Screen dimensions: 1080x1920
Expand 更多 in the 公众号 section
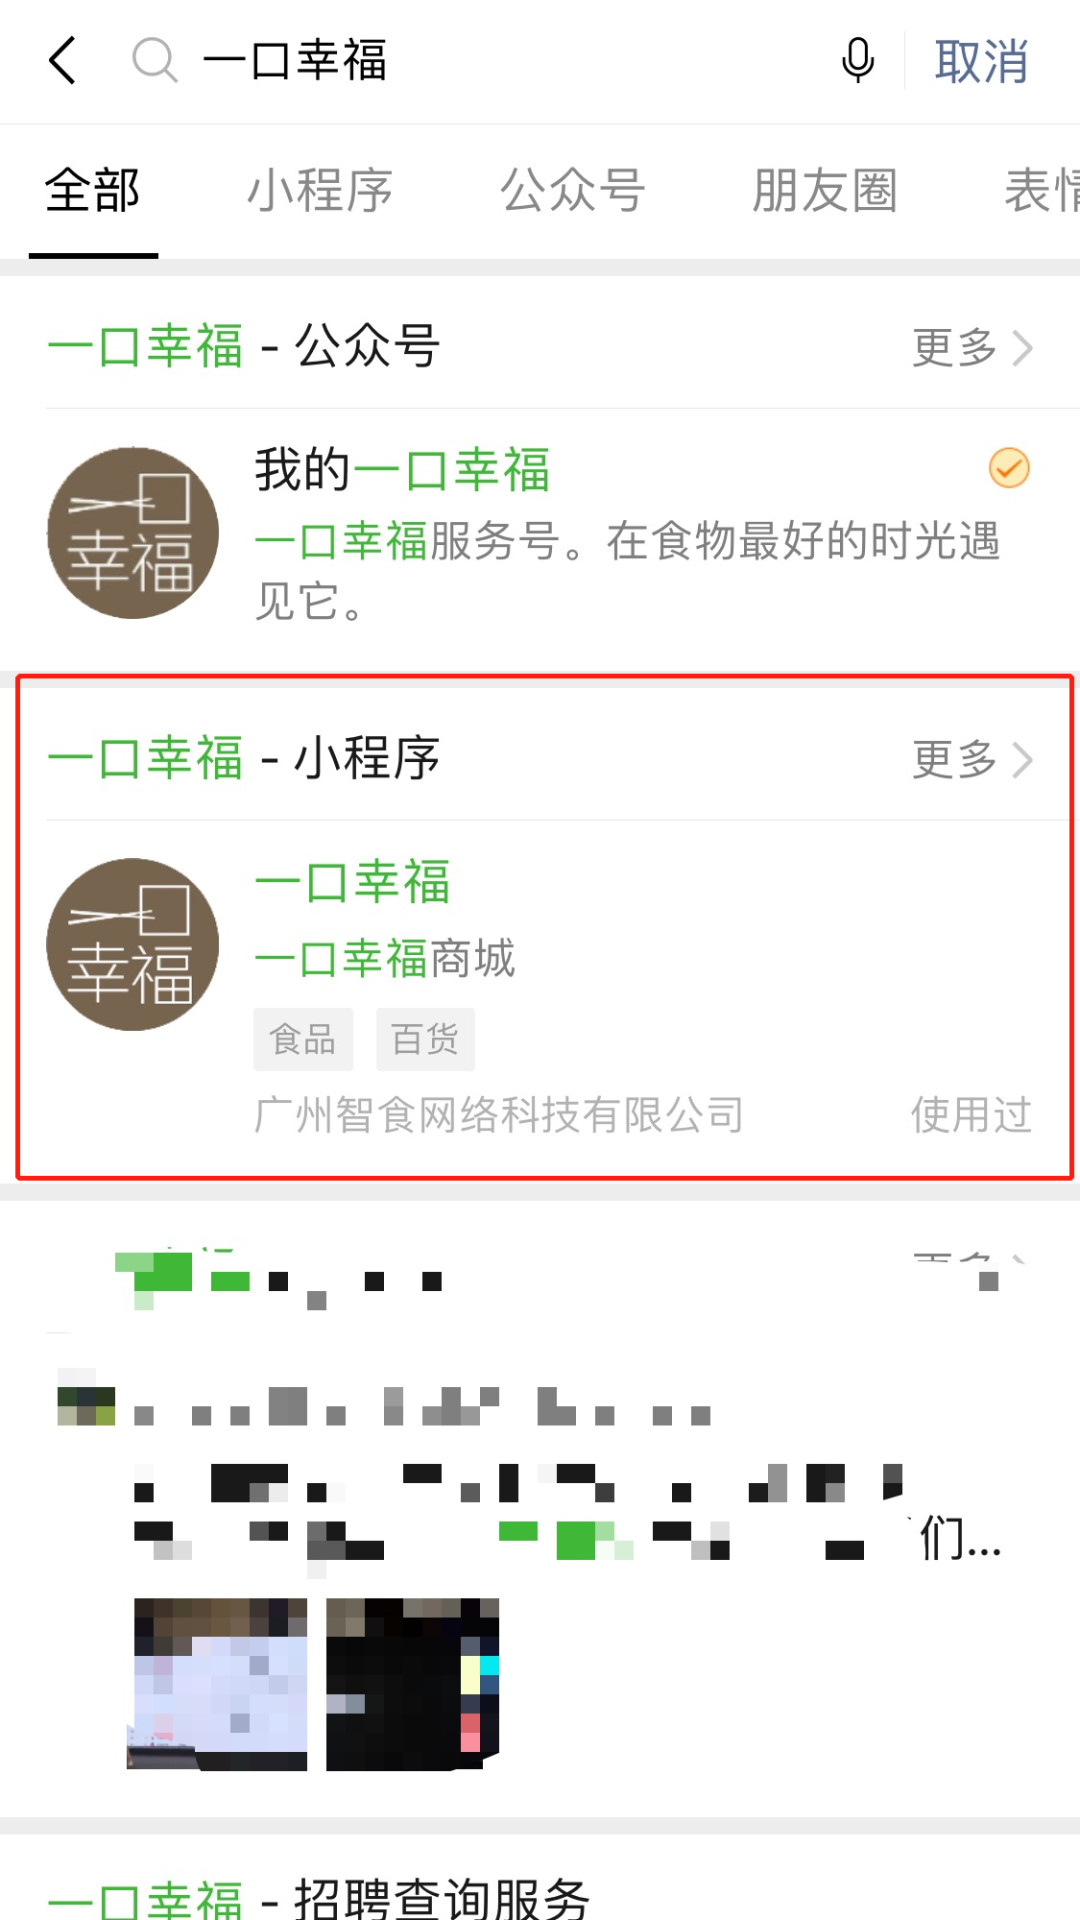click(x=972, y=348)
